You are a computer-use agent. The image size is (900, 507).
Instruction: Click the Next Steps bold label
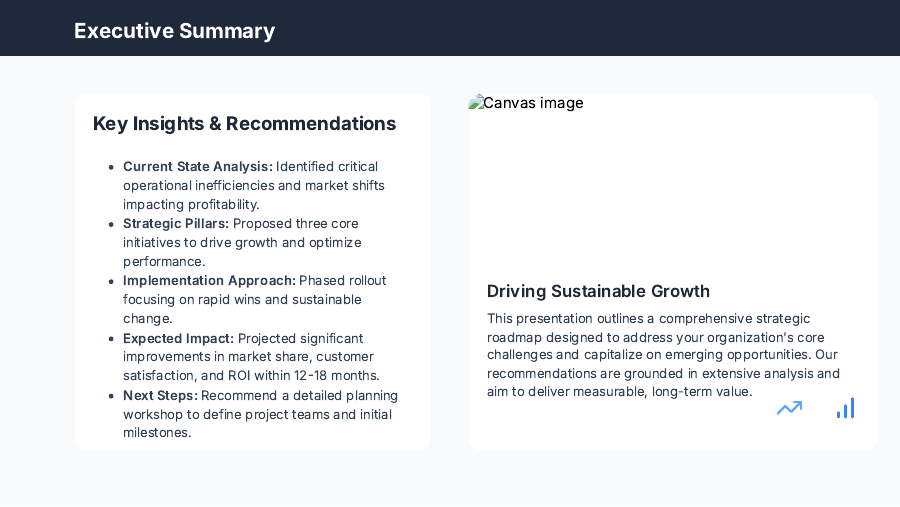click(160, 396)
